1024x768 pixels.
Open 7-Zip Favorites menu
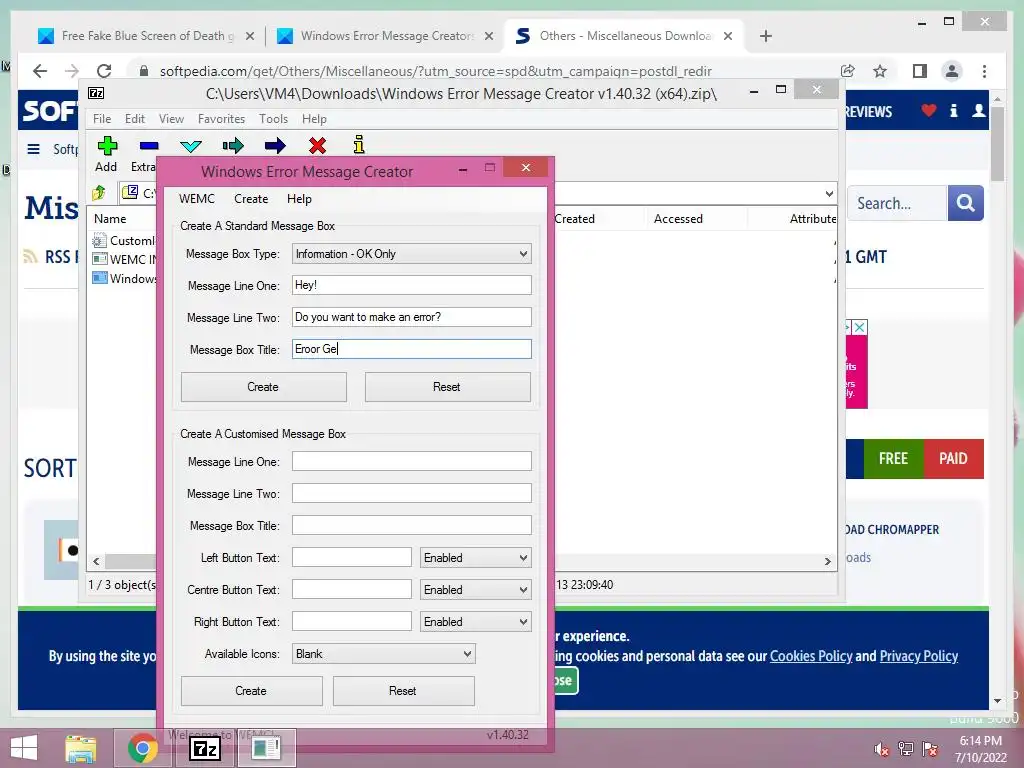tap(221, 119)
